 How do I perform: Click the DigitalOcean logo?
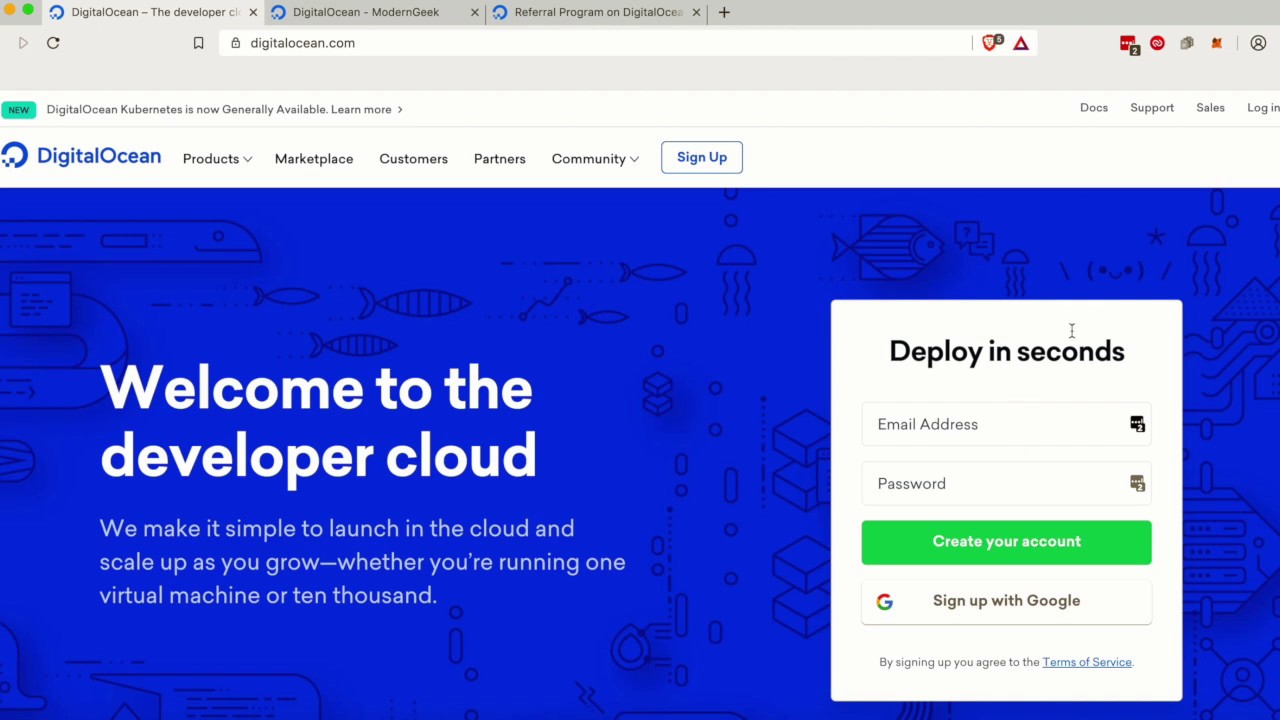(81, 156)
